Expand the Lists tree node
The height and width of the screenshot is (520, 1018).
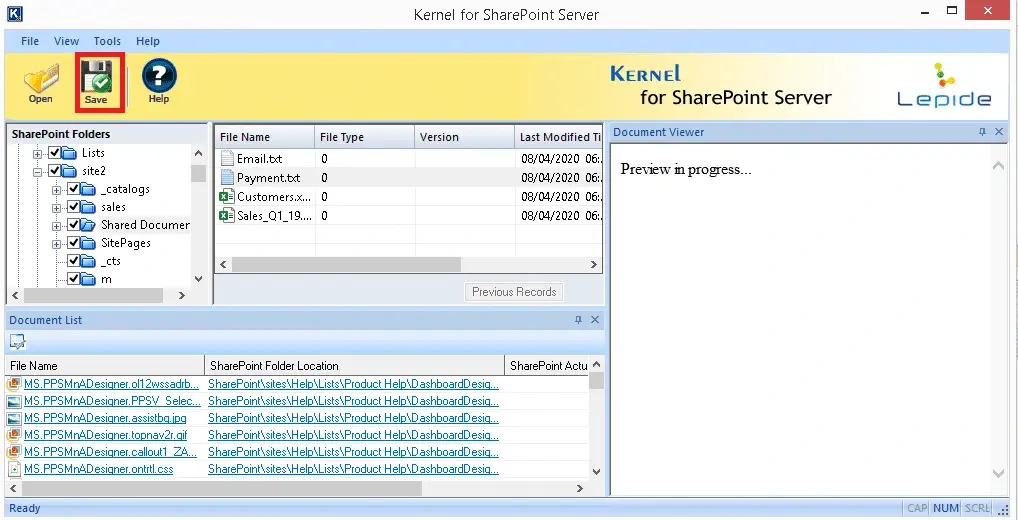[38, 154]
